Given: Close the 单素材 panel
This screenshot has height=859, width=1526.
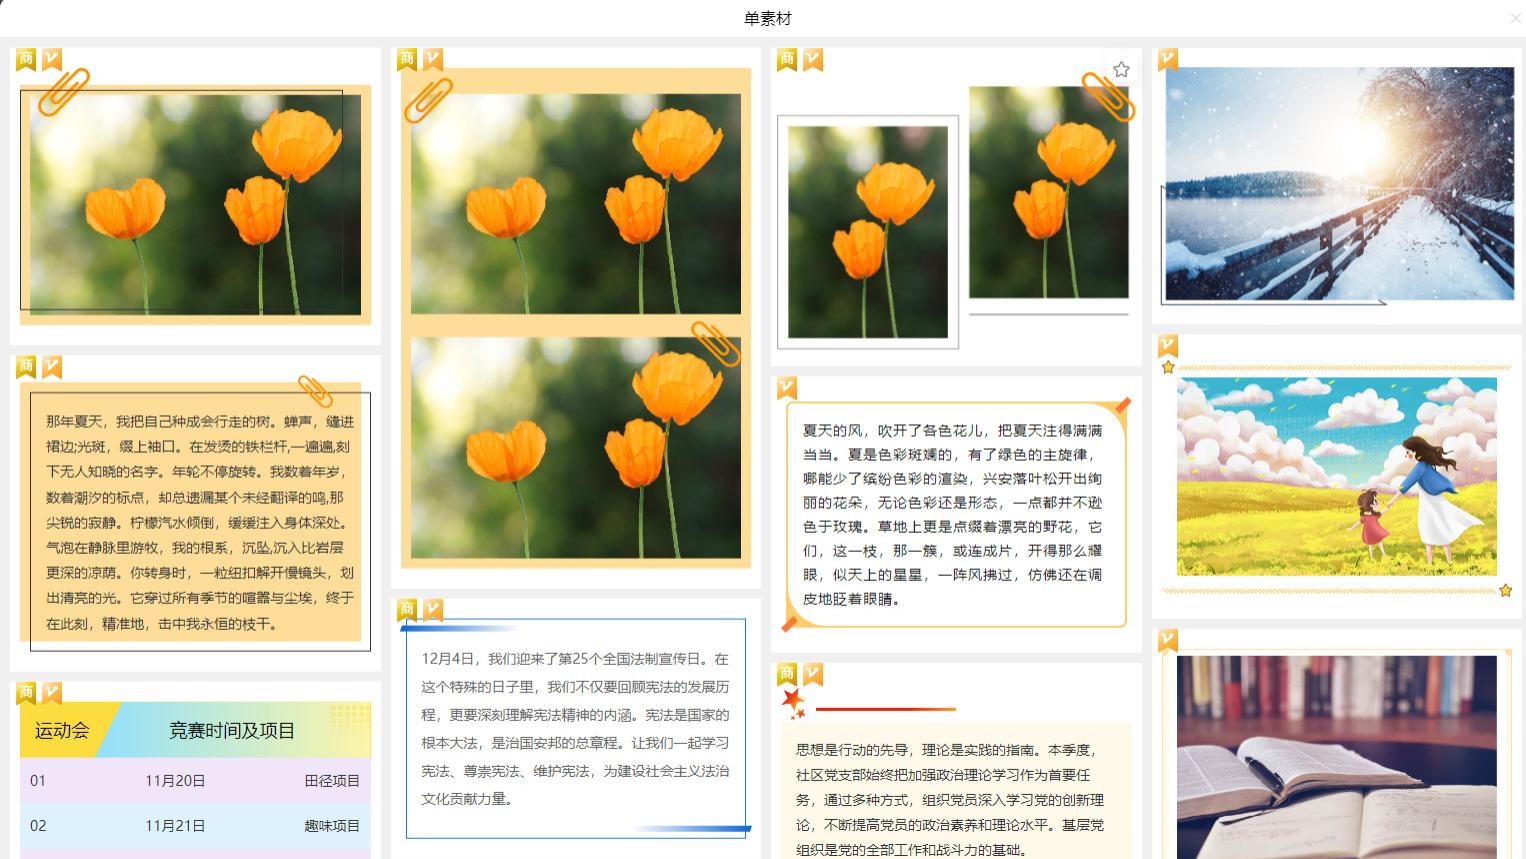Looking at the screenshot, I should click(1515, 18).
